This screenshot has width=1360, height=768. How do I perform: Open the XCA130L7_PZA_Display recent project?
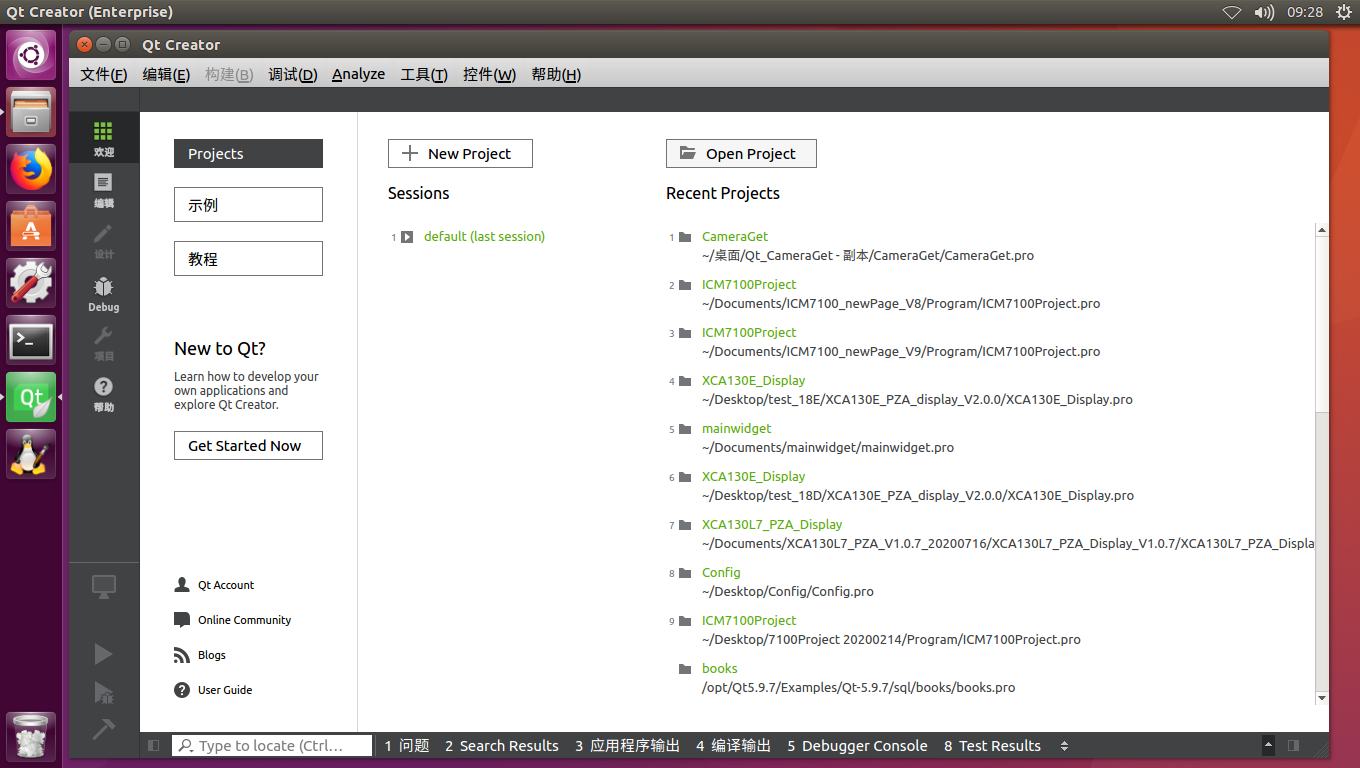pyautogui.click(x=772, y=525)
